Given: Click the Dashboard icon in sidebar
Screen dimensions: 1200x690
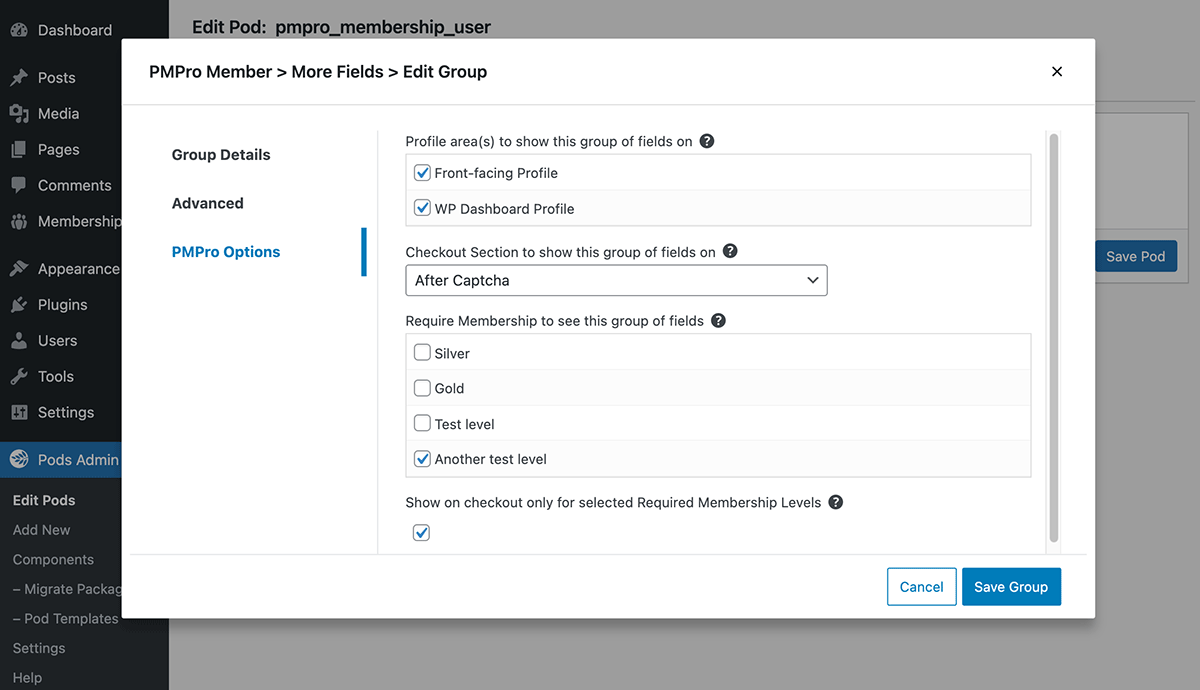Looking at the screenshot, I should 19,30.
